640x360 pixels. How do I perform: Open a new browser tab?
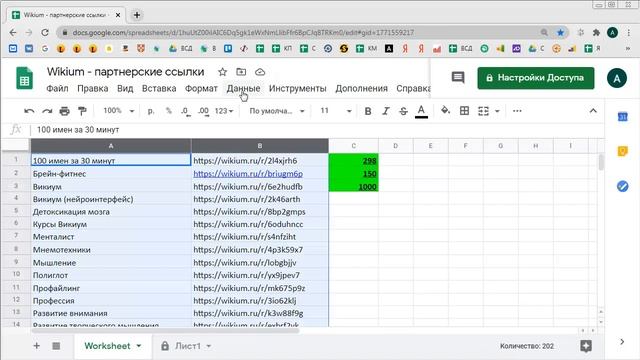click(x=137, y=15)
